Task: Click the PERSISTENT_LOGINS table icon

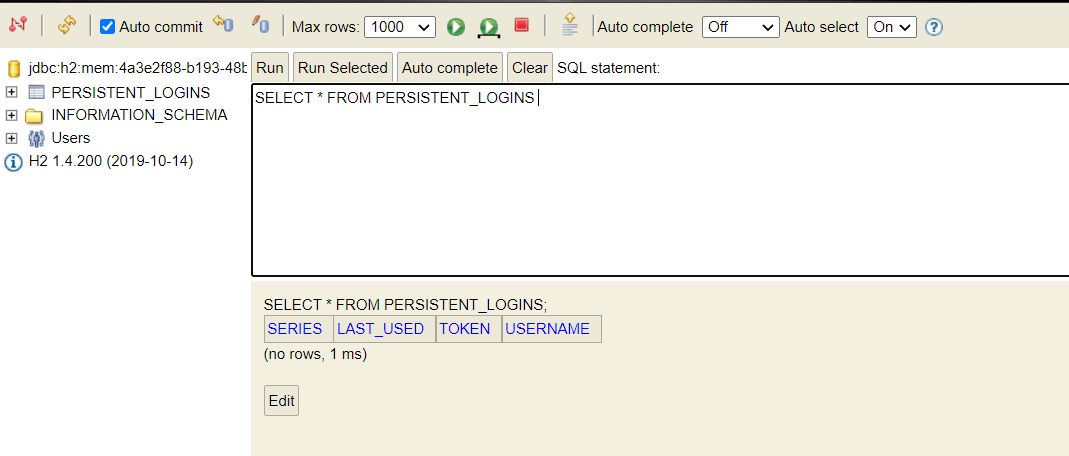Action: click(x=36, y=92)
